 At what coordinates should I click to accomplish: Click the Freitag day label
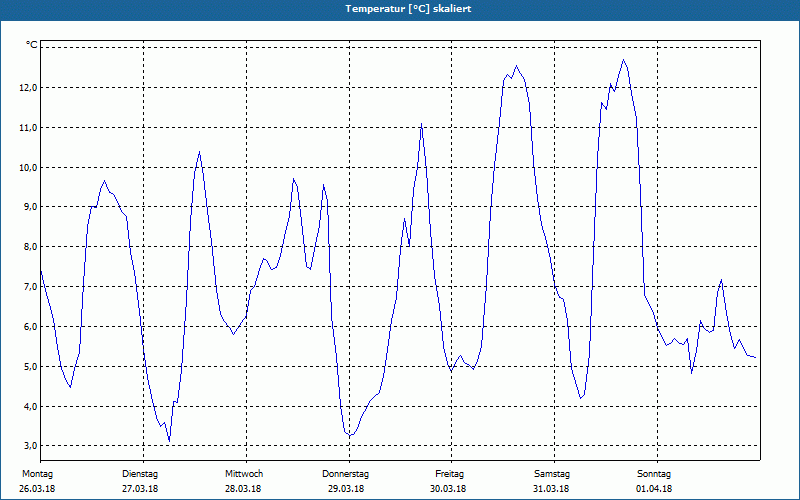(x=449, y=474)
